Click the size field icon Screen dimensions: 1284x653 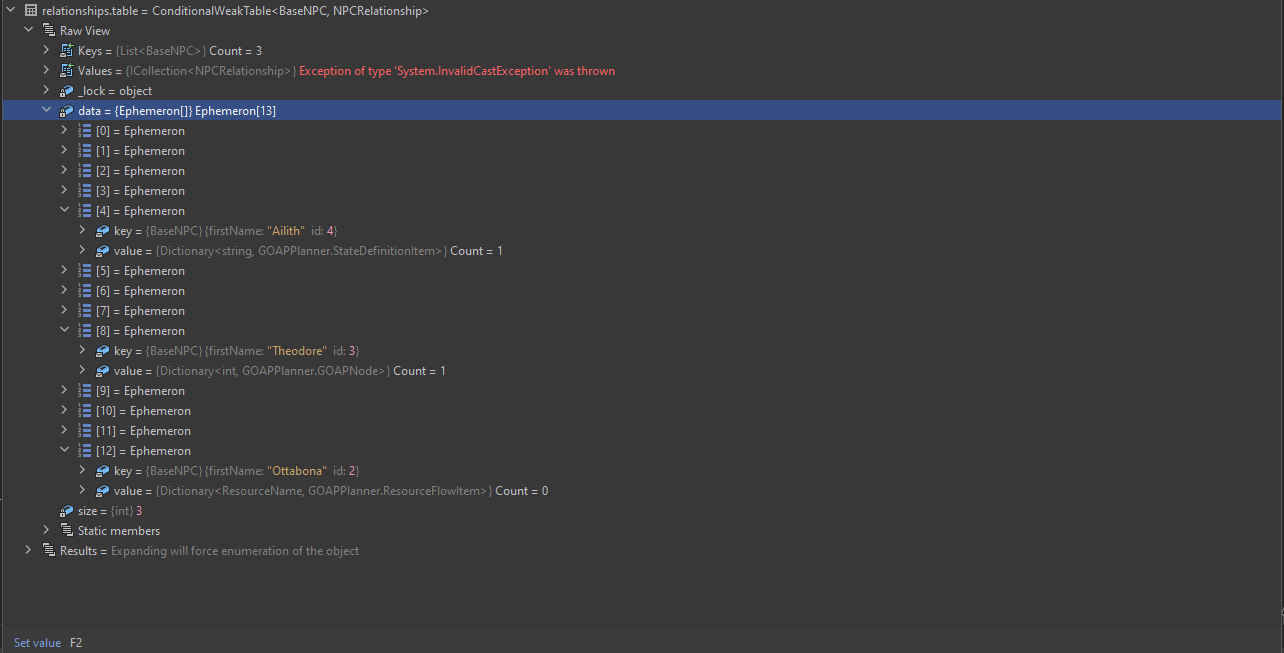click(65, 510)
